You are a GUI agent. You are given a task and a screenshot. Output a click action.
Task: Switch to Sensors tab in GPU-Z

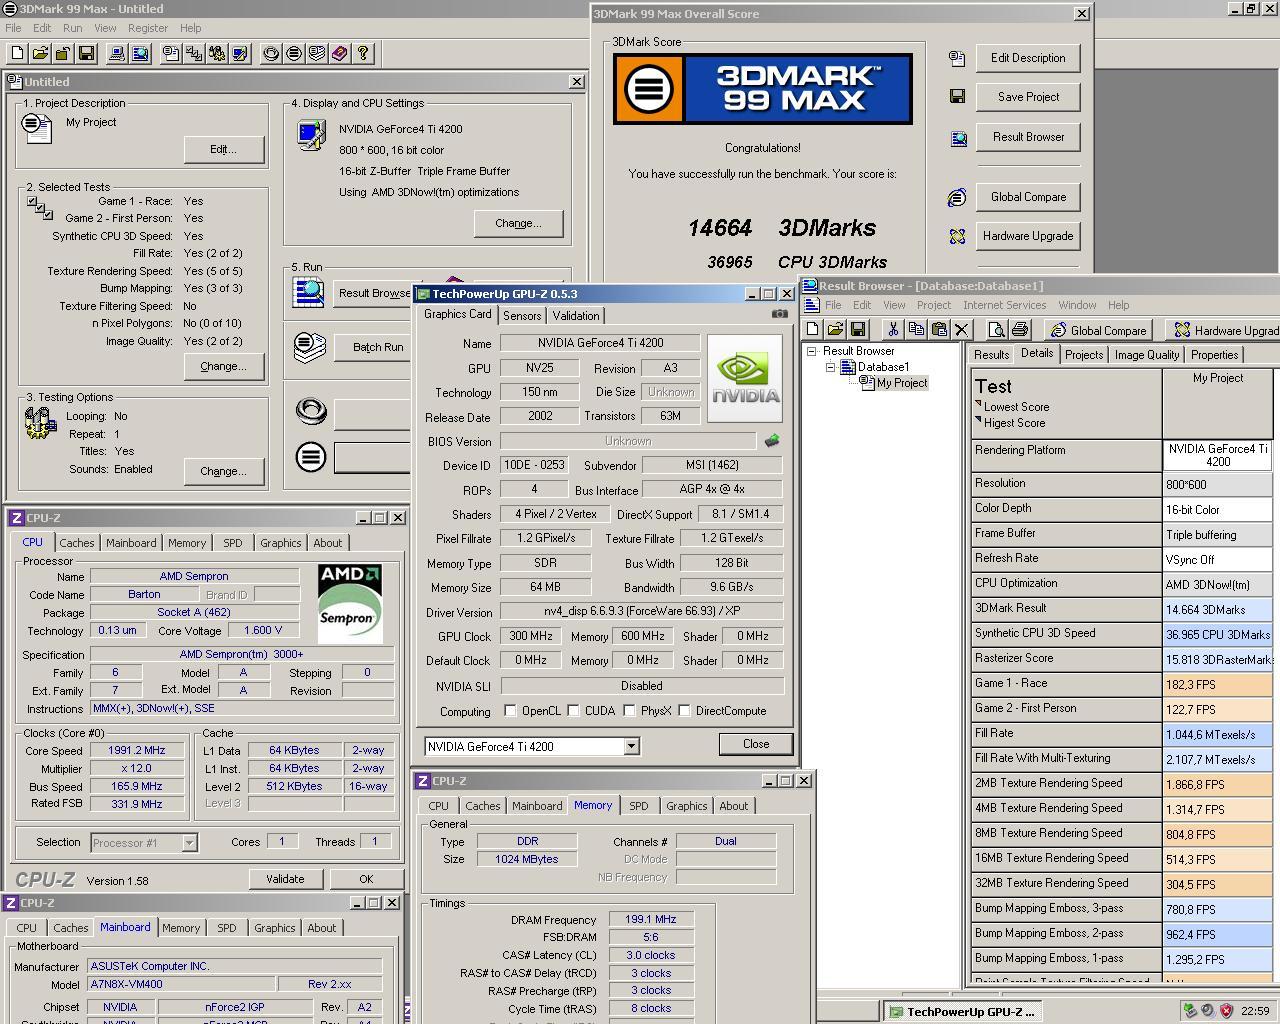(x=522, y=316)
